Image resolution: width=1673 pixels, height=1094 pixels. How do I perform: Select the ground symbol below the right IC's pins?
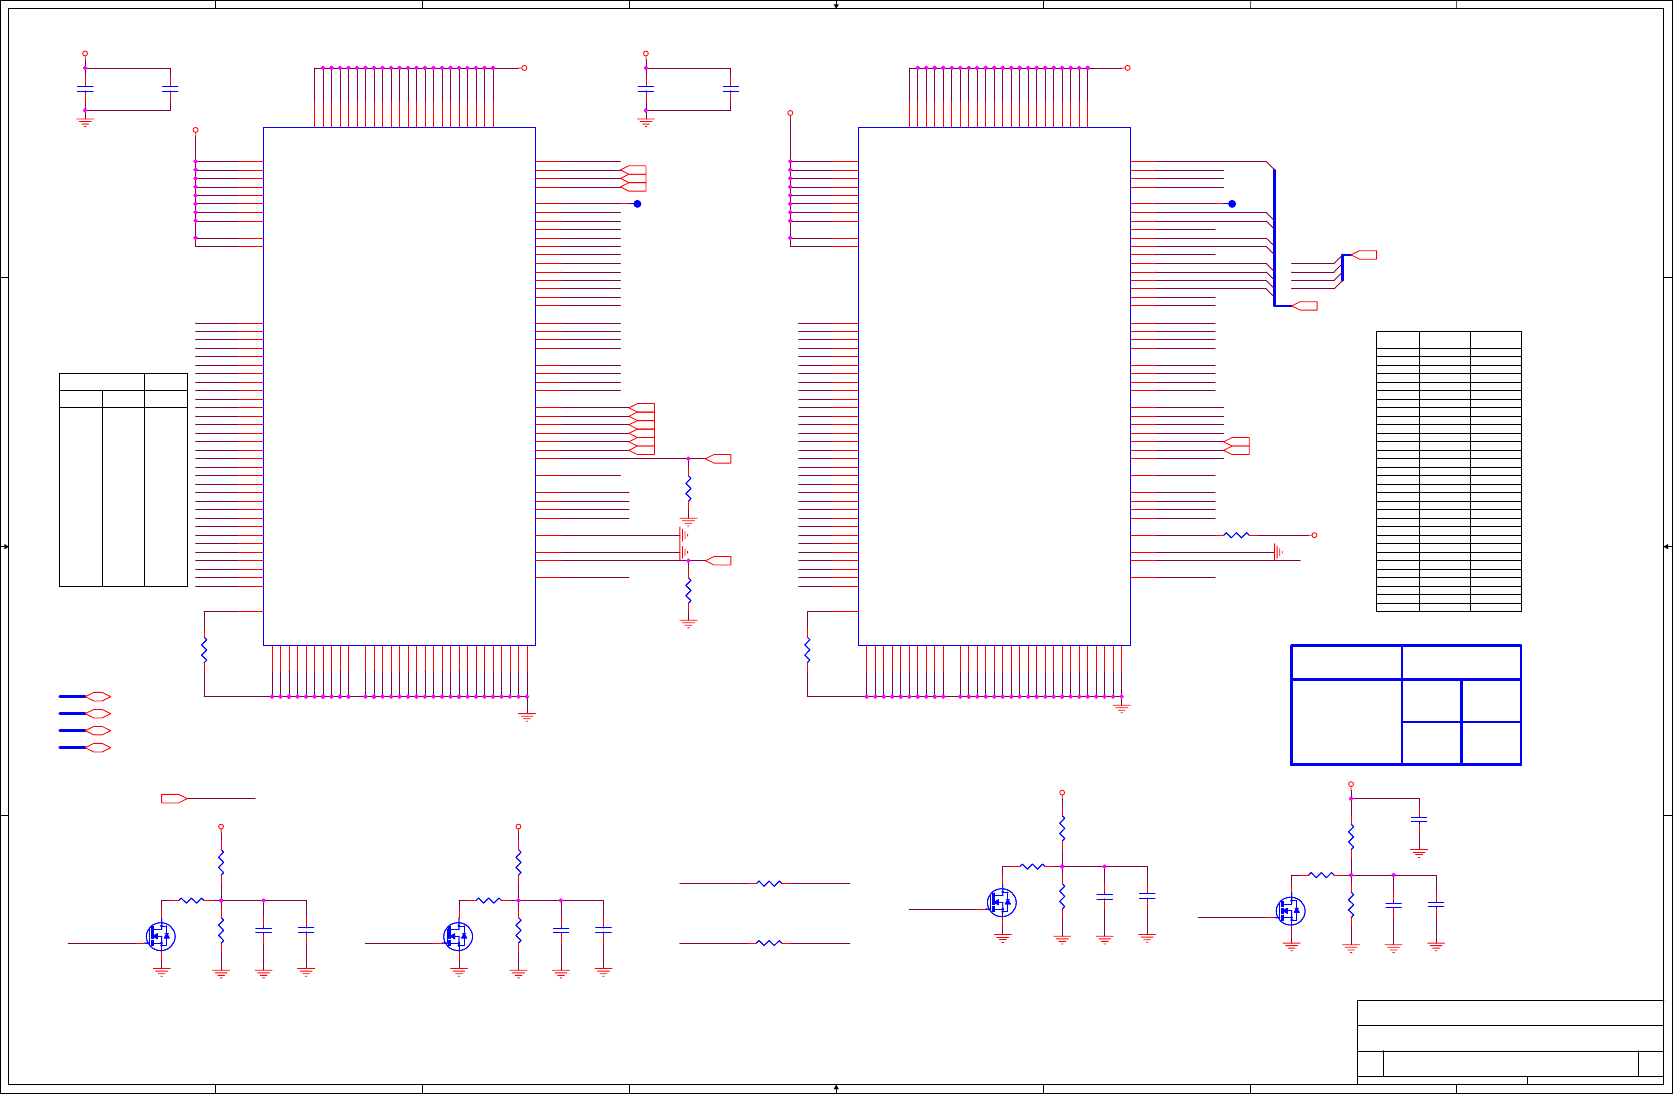tap(1122, 707)
